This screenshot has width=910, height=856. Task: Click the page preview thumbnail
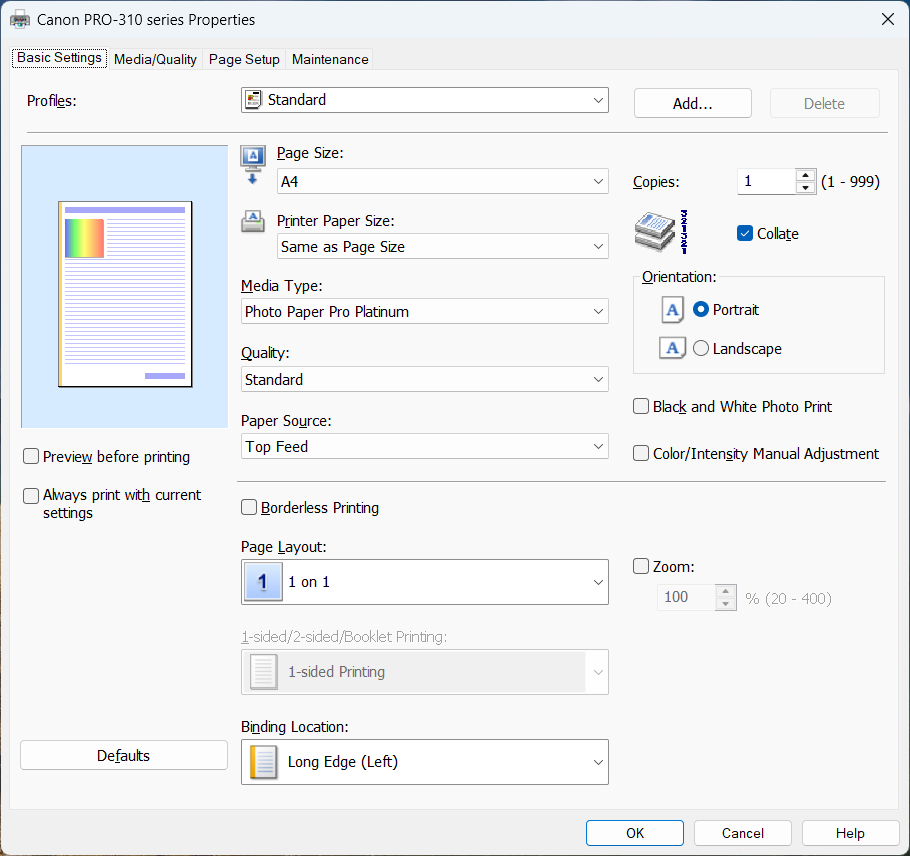(x=125, y=294)
